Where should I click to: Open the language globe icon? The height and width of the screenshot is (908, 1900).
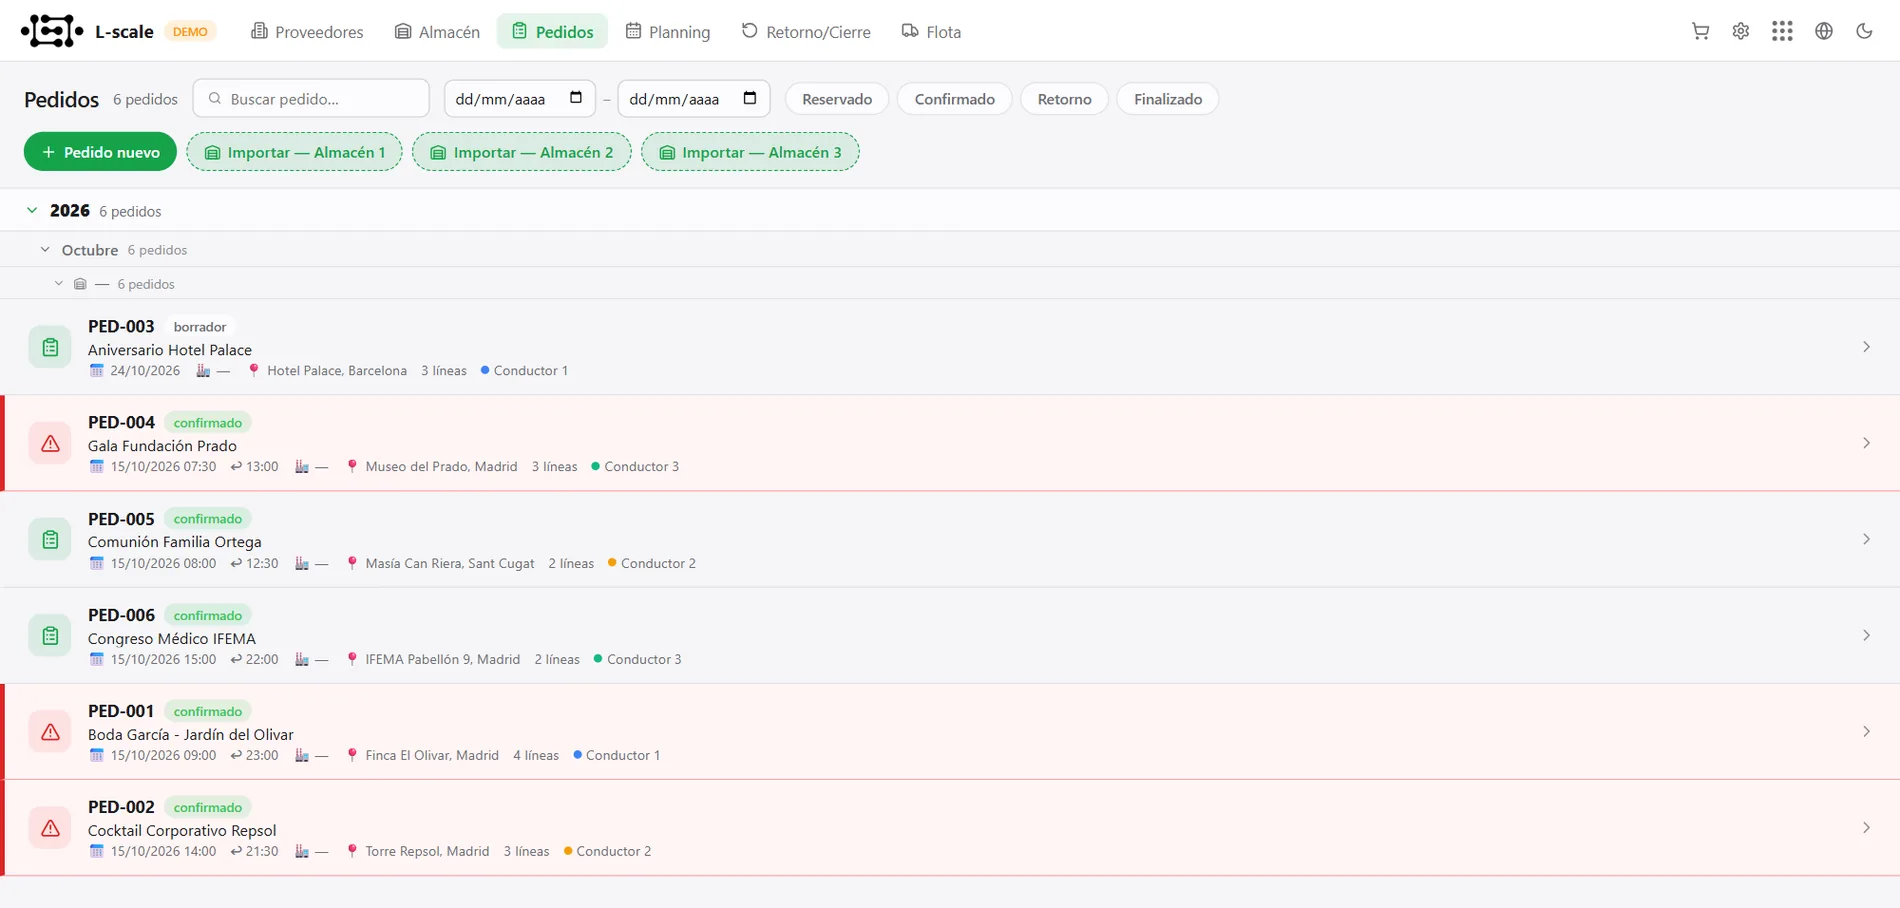(1824, 31)
